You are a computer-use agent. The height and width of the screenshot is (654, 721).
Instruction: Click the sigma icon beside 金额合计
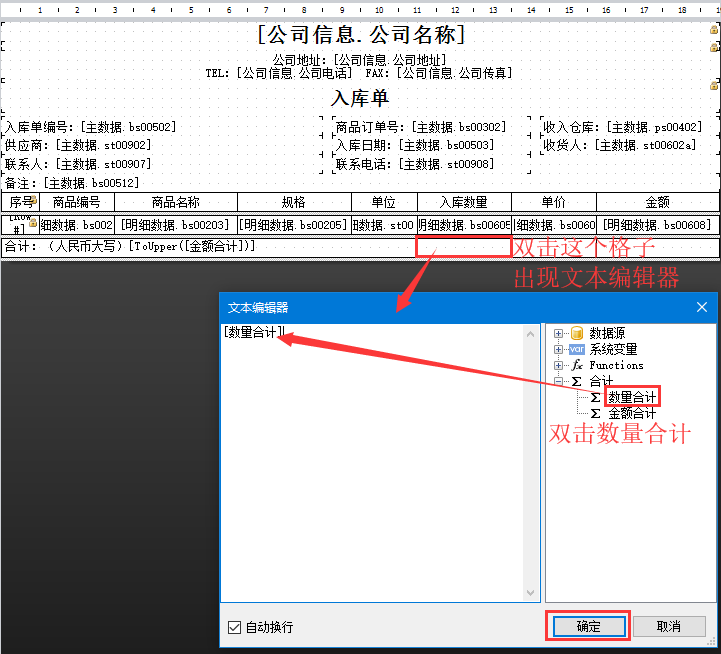pos(595,413)
